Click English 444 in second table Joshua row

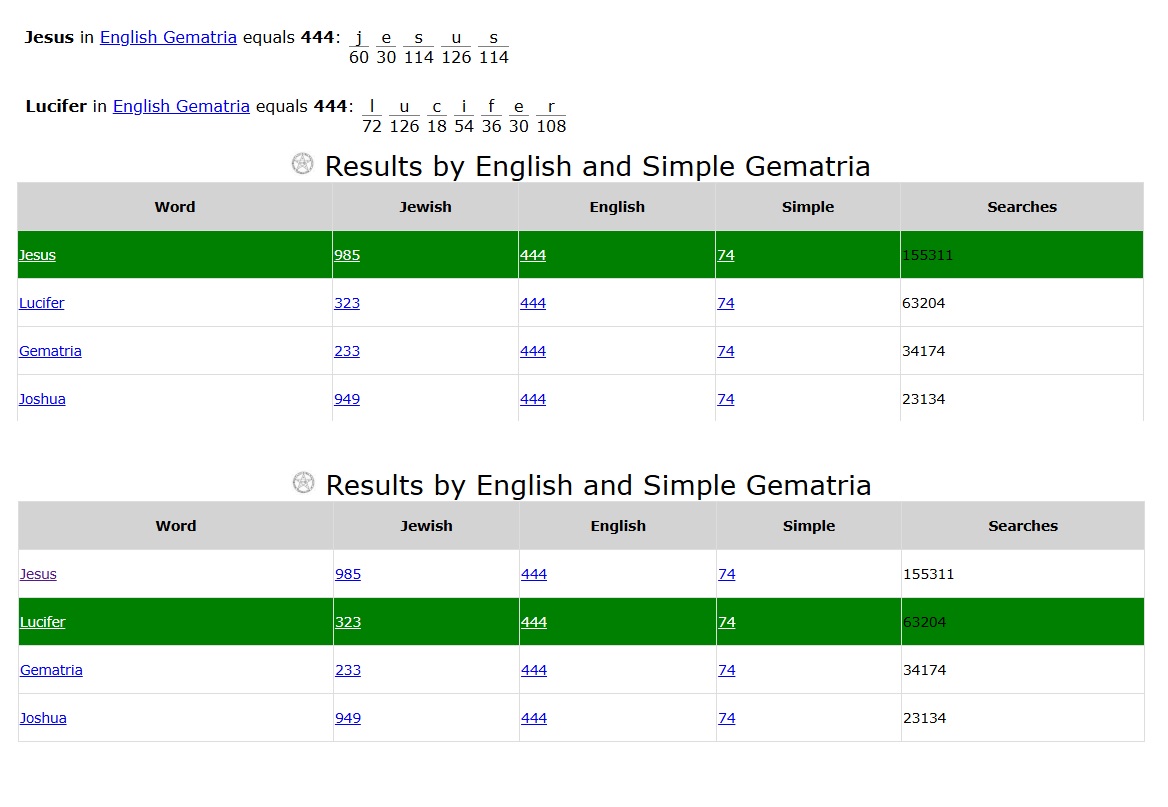(x=534, y=718)
